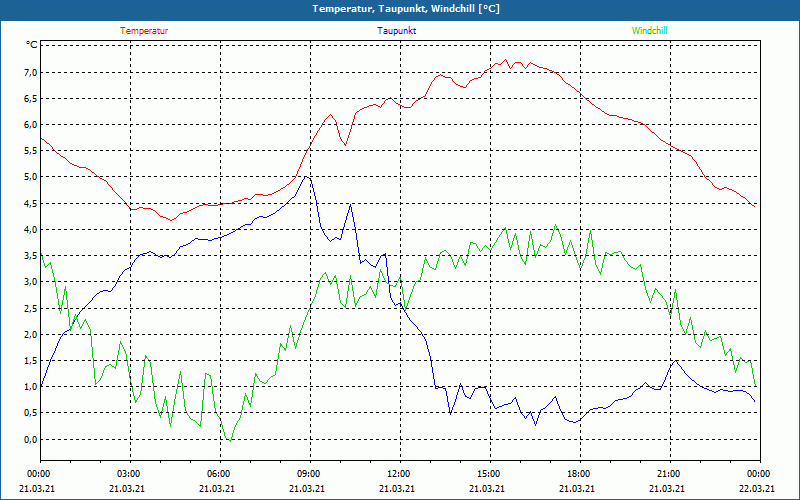Click the 5,0 value on the y-axis
Viewport: 800px width, 500px height.
(32, 177)
